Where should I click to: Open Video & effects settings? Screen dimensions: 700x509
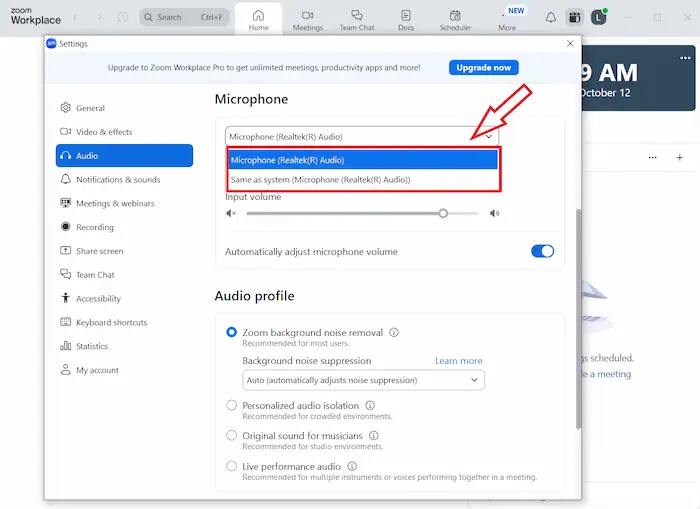(x=104, y=132)
